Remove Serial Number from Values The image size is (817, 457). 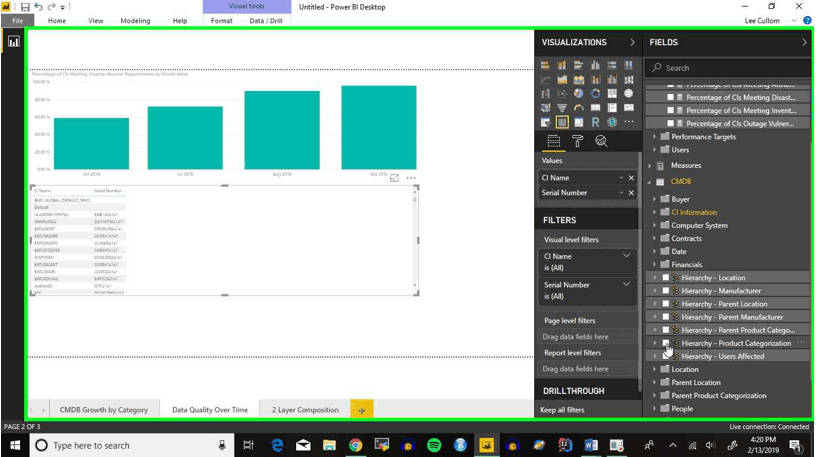[x=631, y=193]
